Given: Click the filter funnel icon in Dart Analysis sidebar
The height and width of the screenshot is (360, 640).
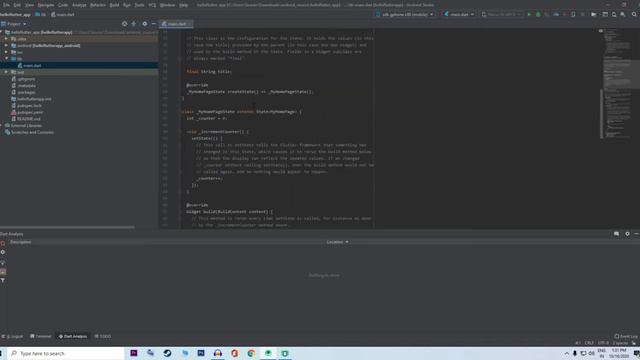Looking at the screenshot, I should pos(3,281).
